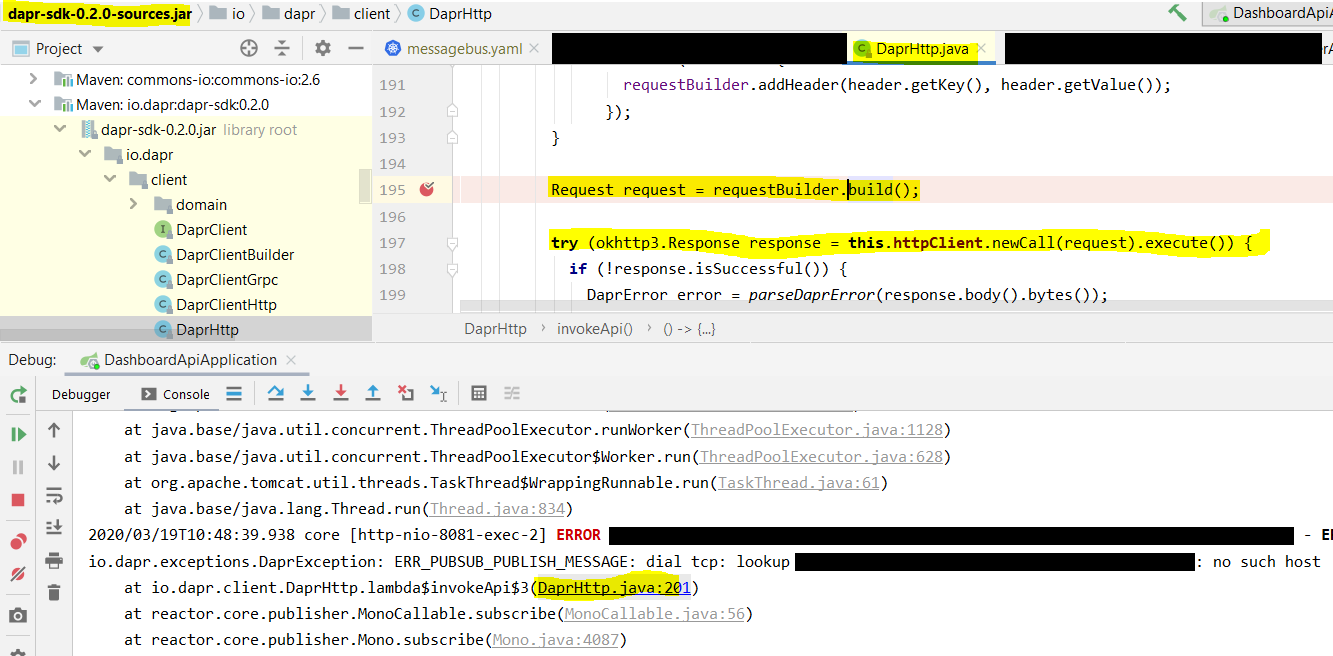1333x656 pixels.
Task: Click the Step Into debugger icon
Action: (x=308, y=393)
